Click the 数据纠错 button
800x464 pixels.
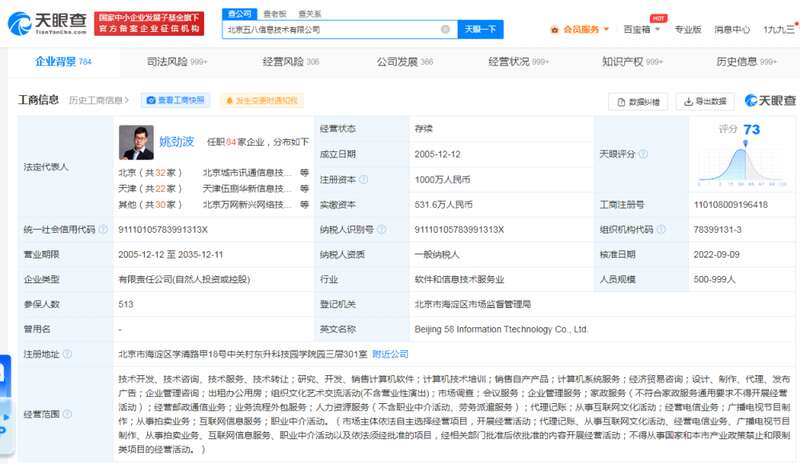(638, 102)
